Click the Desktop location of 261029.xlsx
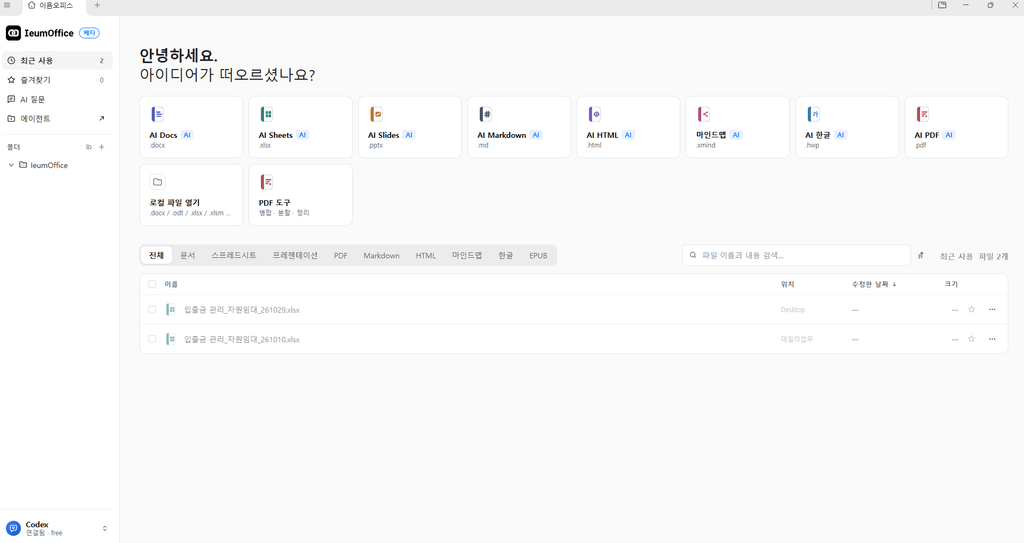 coord(793,310)
